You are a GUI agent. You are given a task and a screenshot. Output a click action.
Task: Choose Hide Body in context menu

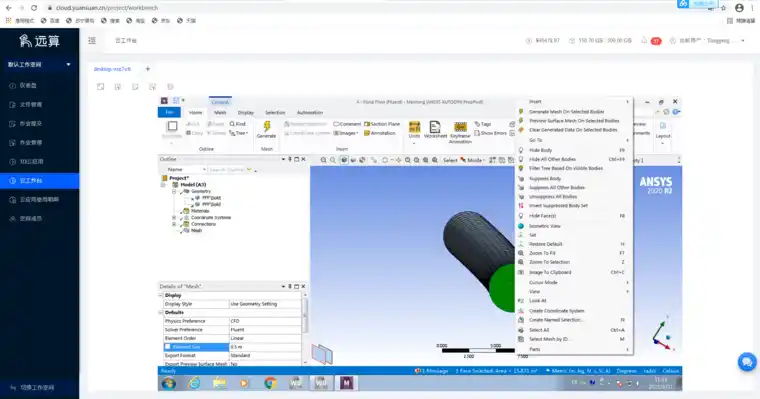point(573,150)
